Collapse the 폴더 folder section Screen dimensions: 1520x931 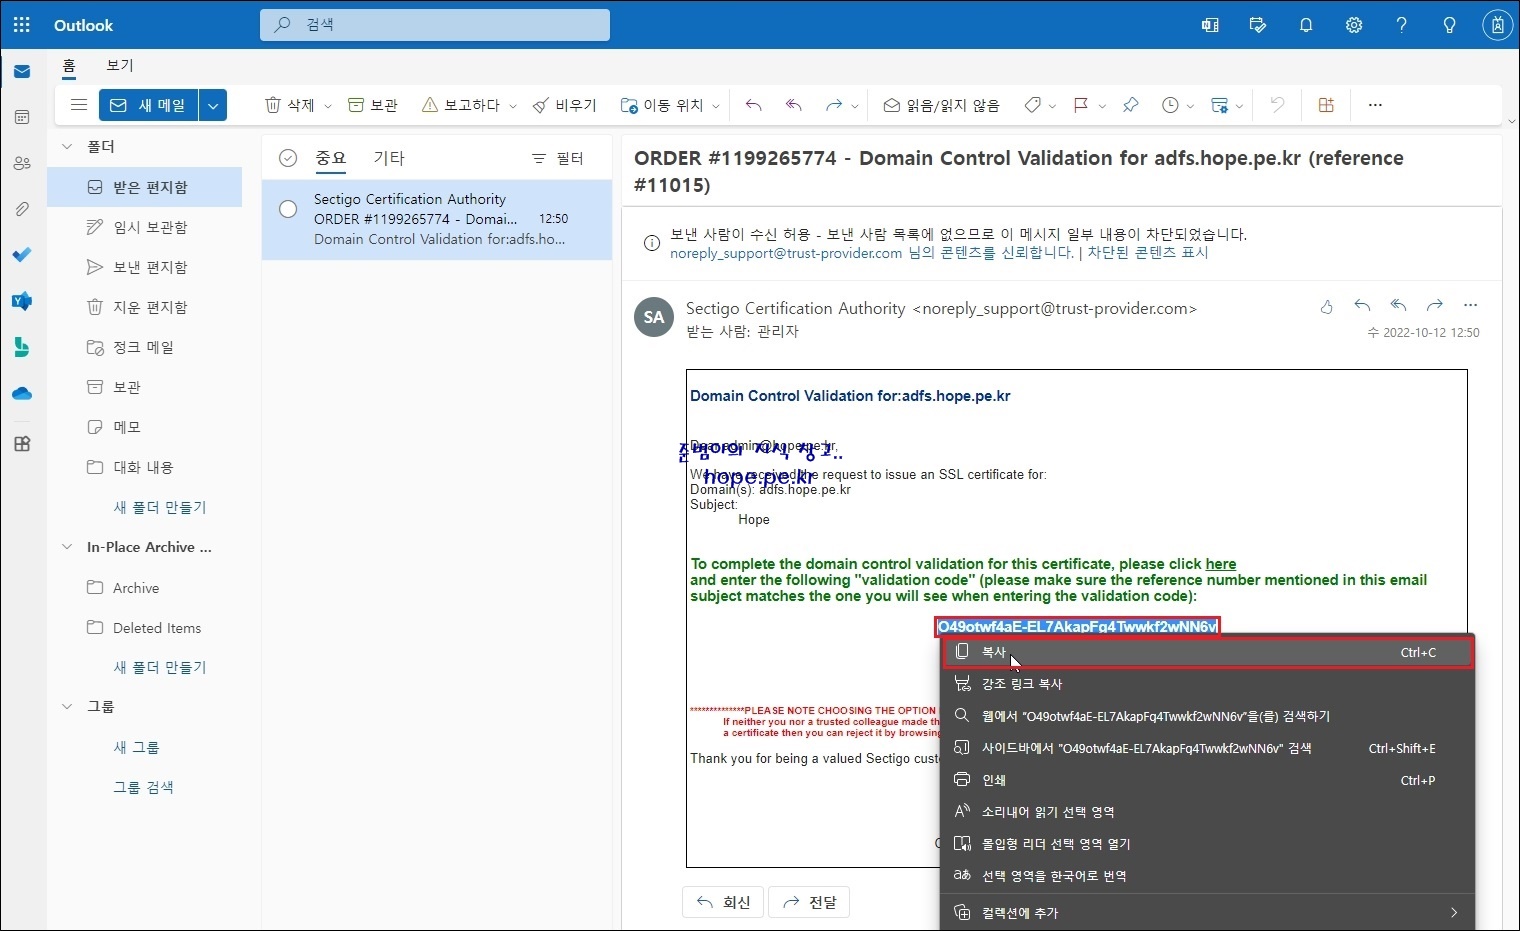coord(67,147)
